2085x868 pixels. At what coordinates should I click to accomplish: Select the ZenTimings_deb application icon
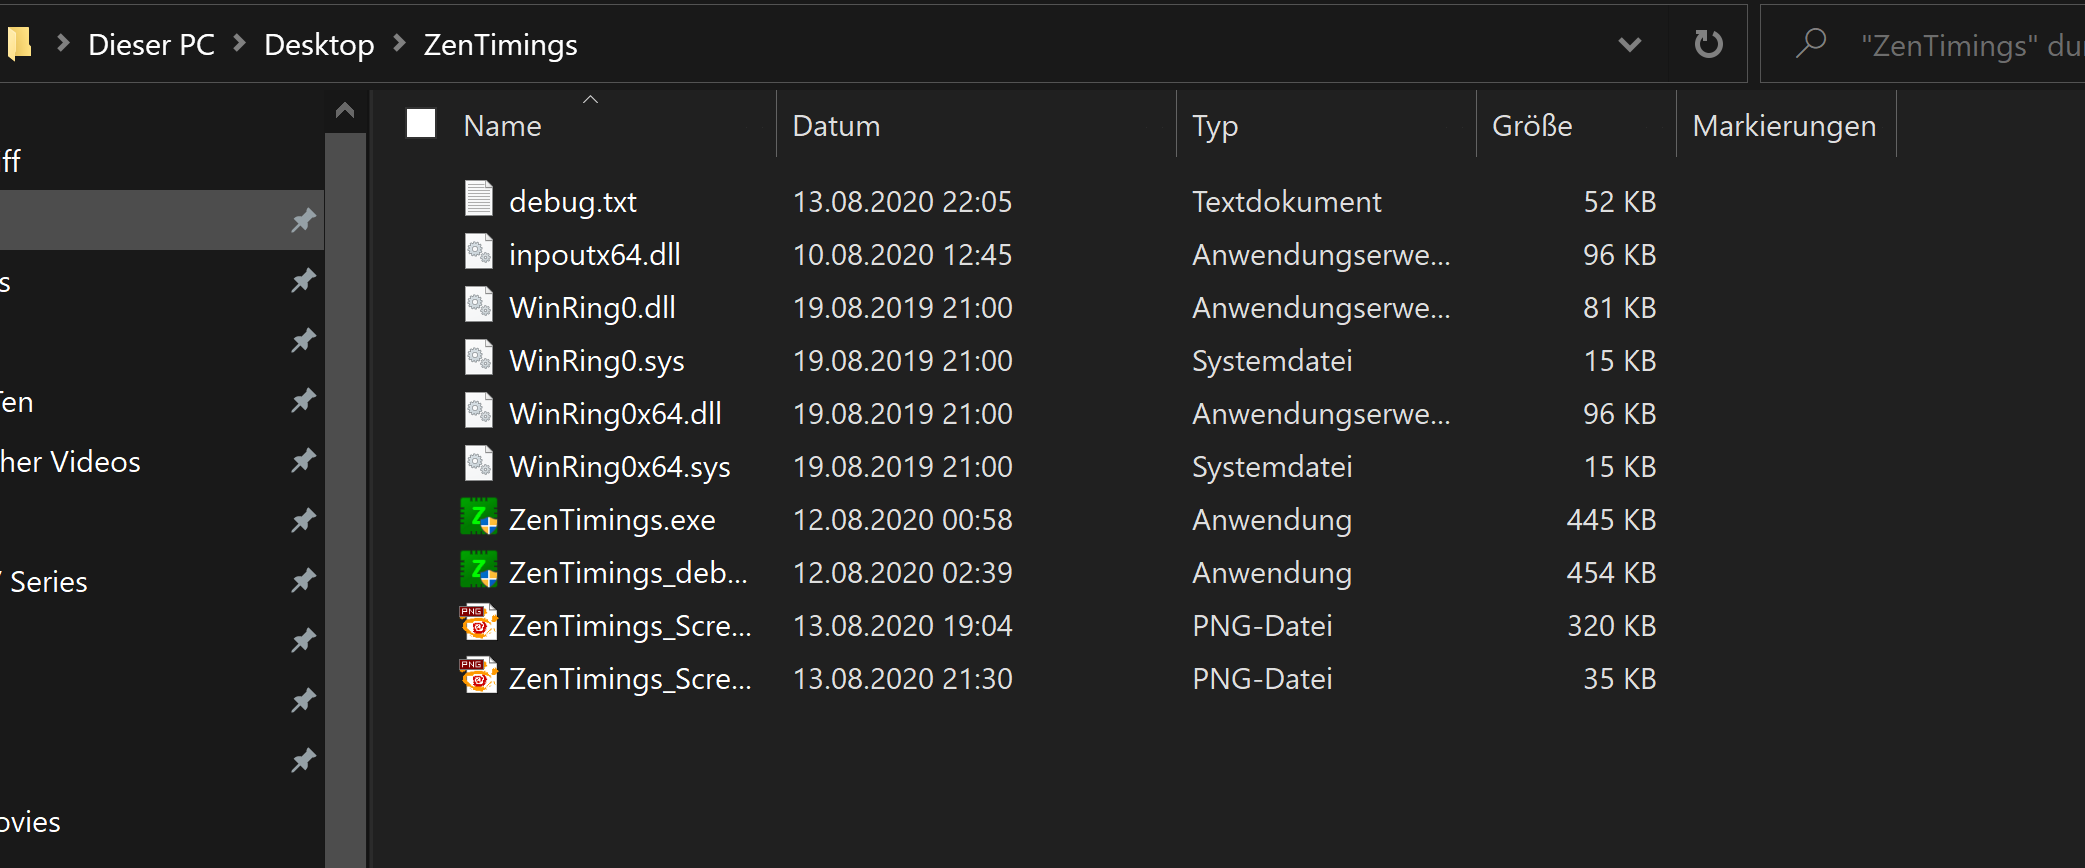[x=479, y=571]
